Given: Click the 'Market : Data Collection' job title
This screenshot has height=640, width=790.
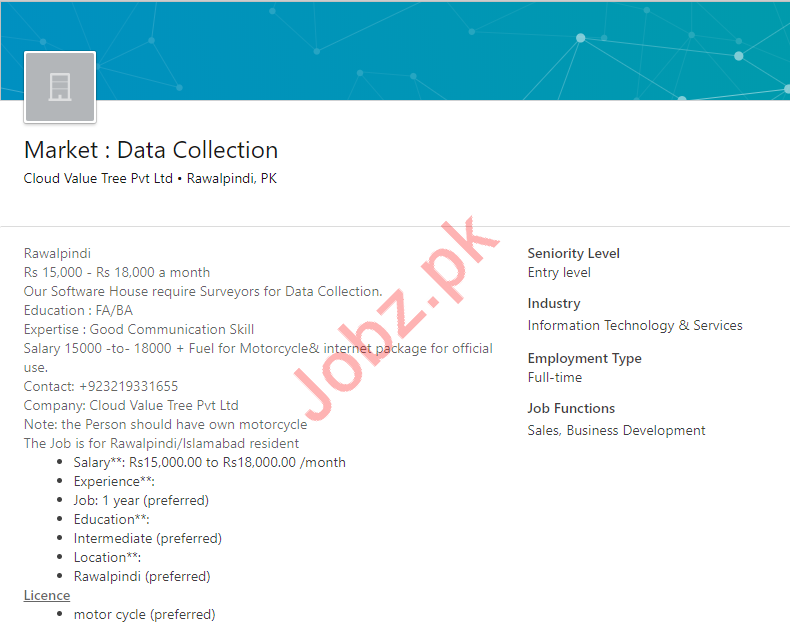Looking at the screenshot, I should 151,150.
